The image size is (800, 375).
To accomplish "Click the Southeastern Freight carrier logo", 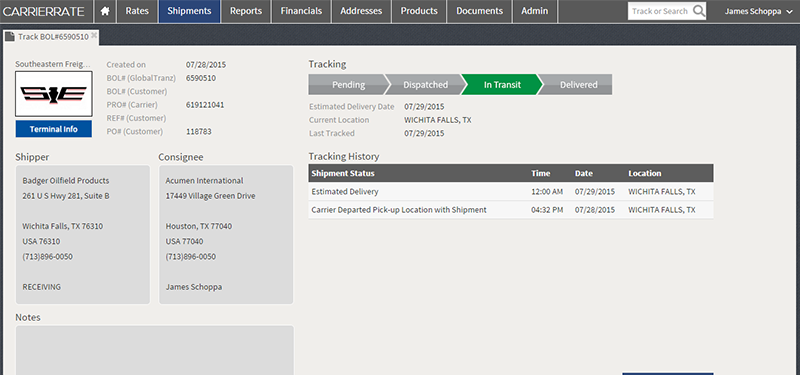I will point(54,94).
